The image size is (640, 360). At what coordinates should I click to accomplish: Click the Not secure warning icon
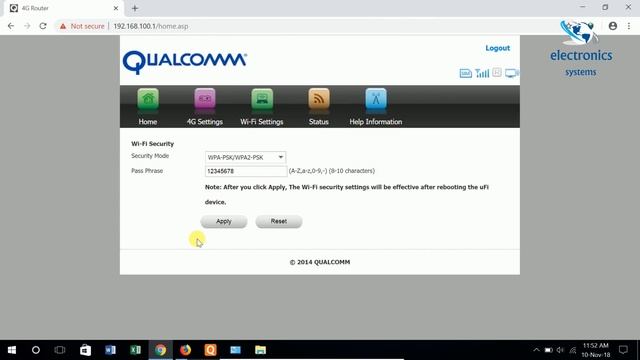63,26
